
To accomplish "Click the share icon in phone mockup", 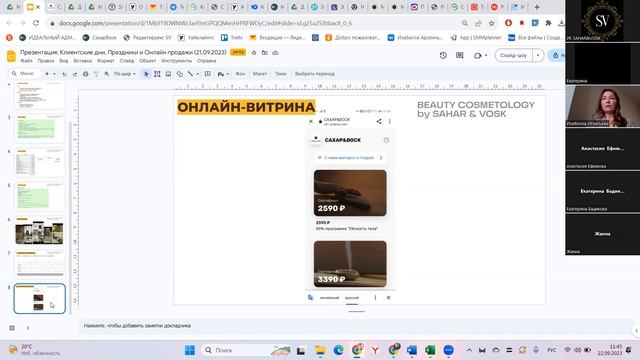I will pyautogui.click(x=379, y=121).
